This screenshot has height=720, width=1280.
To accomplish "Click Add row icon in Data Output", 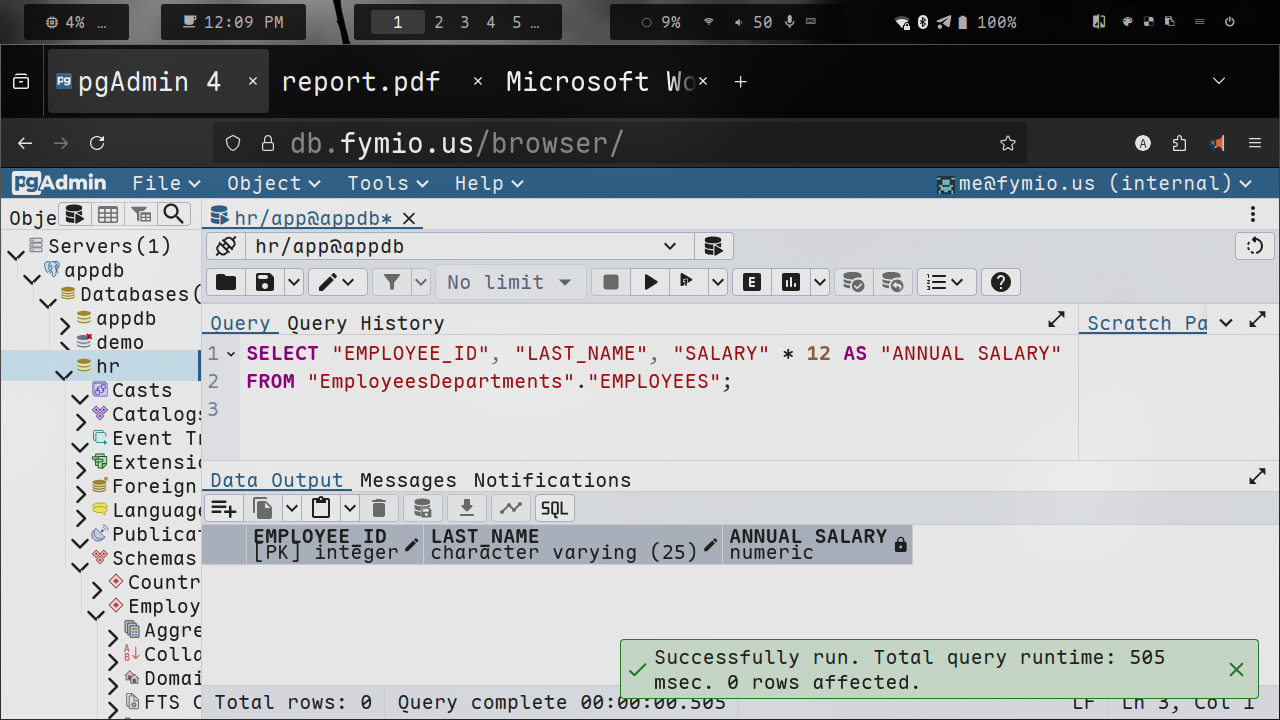I will 224,508.
